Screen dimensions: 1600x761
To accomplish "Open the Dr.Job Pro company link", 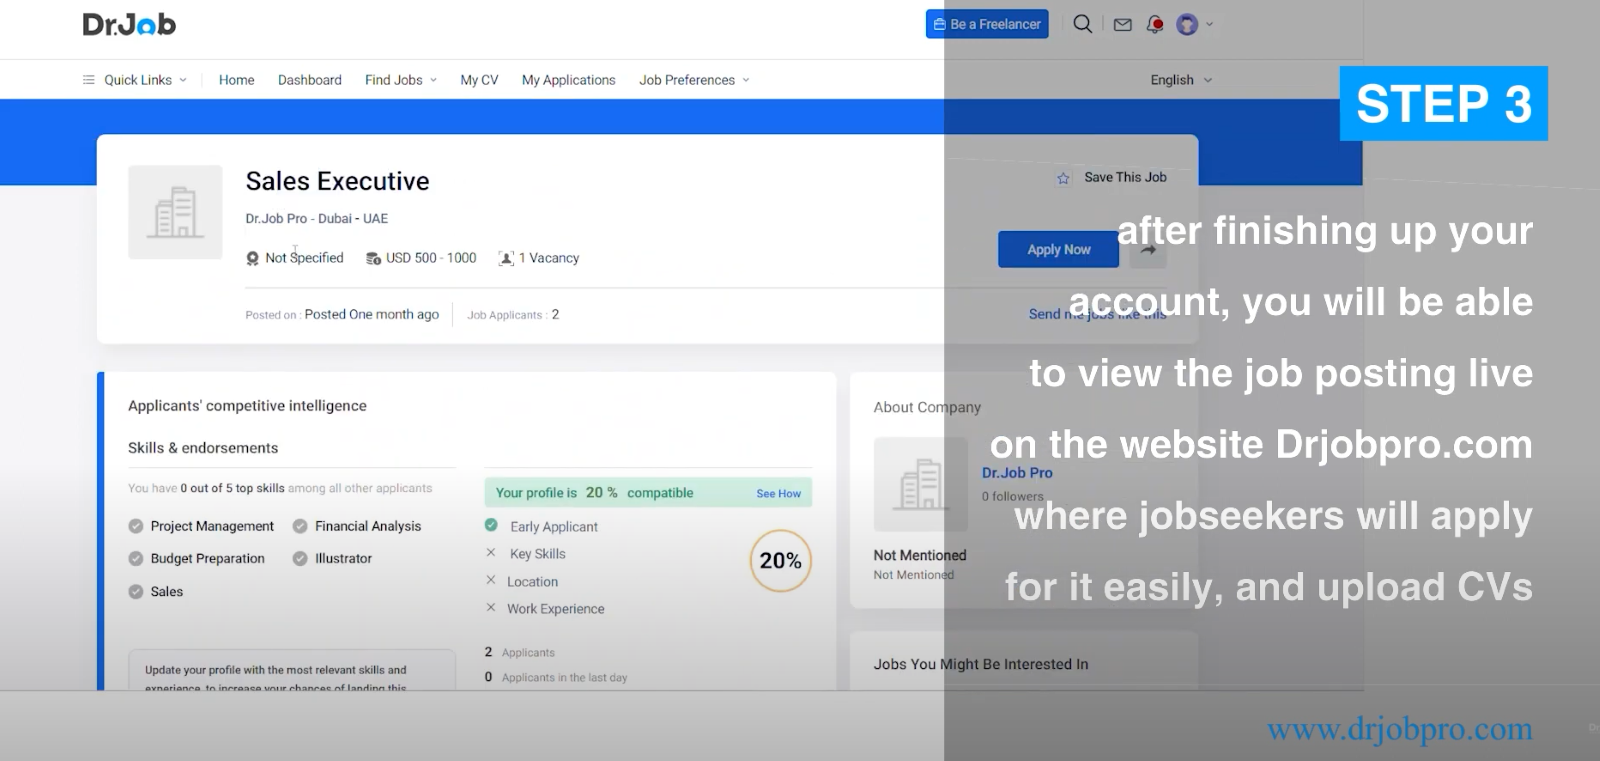I will (1017, 473).
